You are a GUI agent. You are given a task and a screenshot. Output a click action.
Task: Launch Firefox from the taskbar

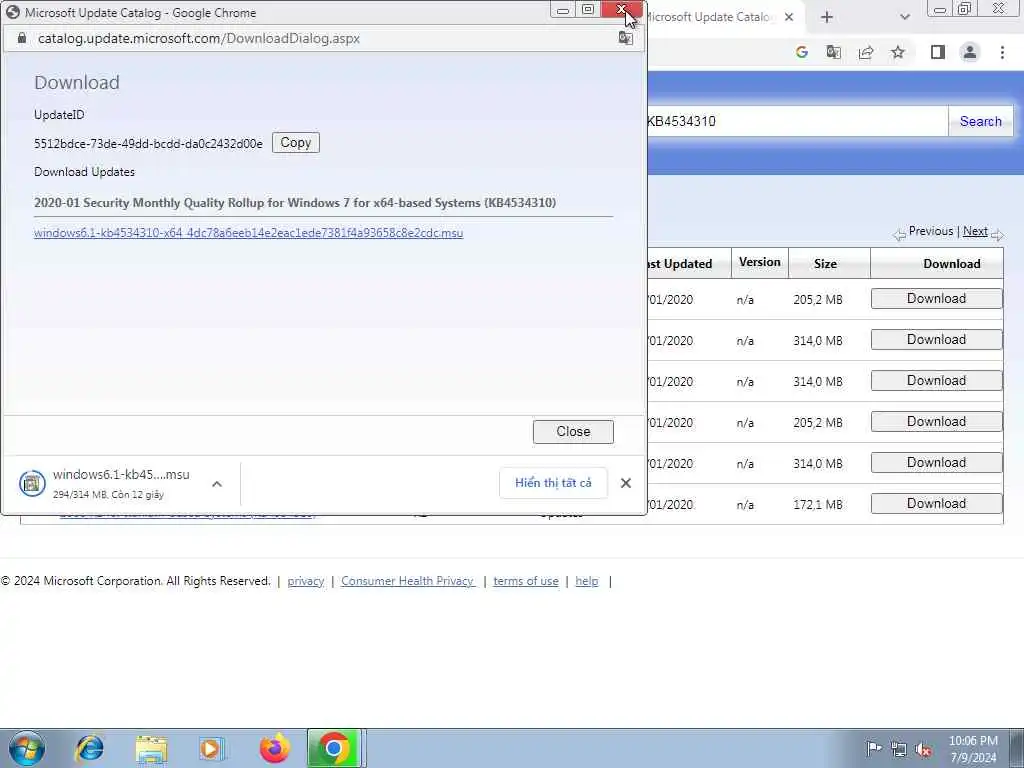click(274, 748)
